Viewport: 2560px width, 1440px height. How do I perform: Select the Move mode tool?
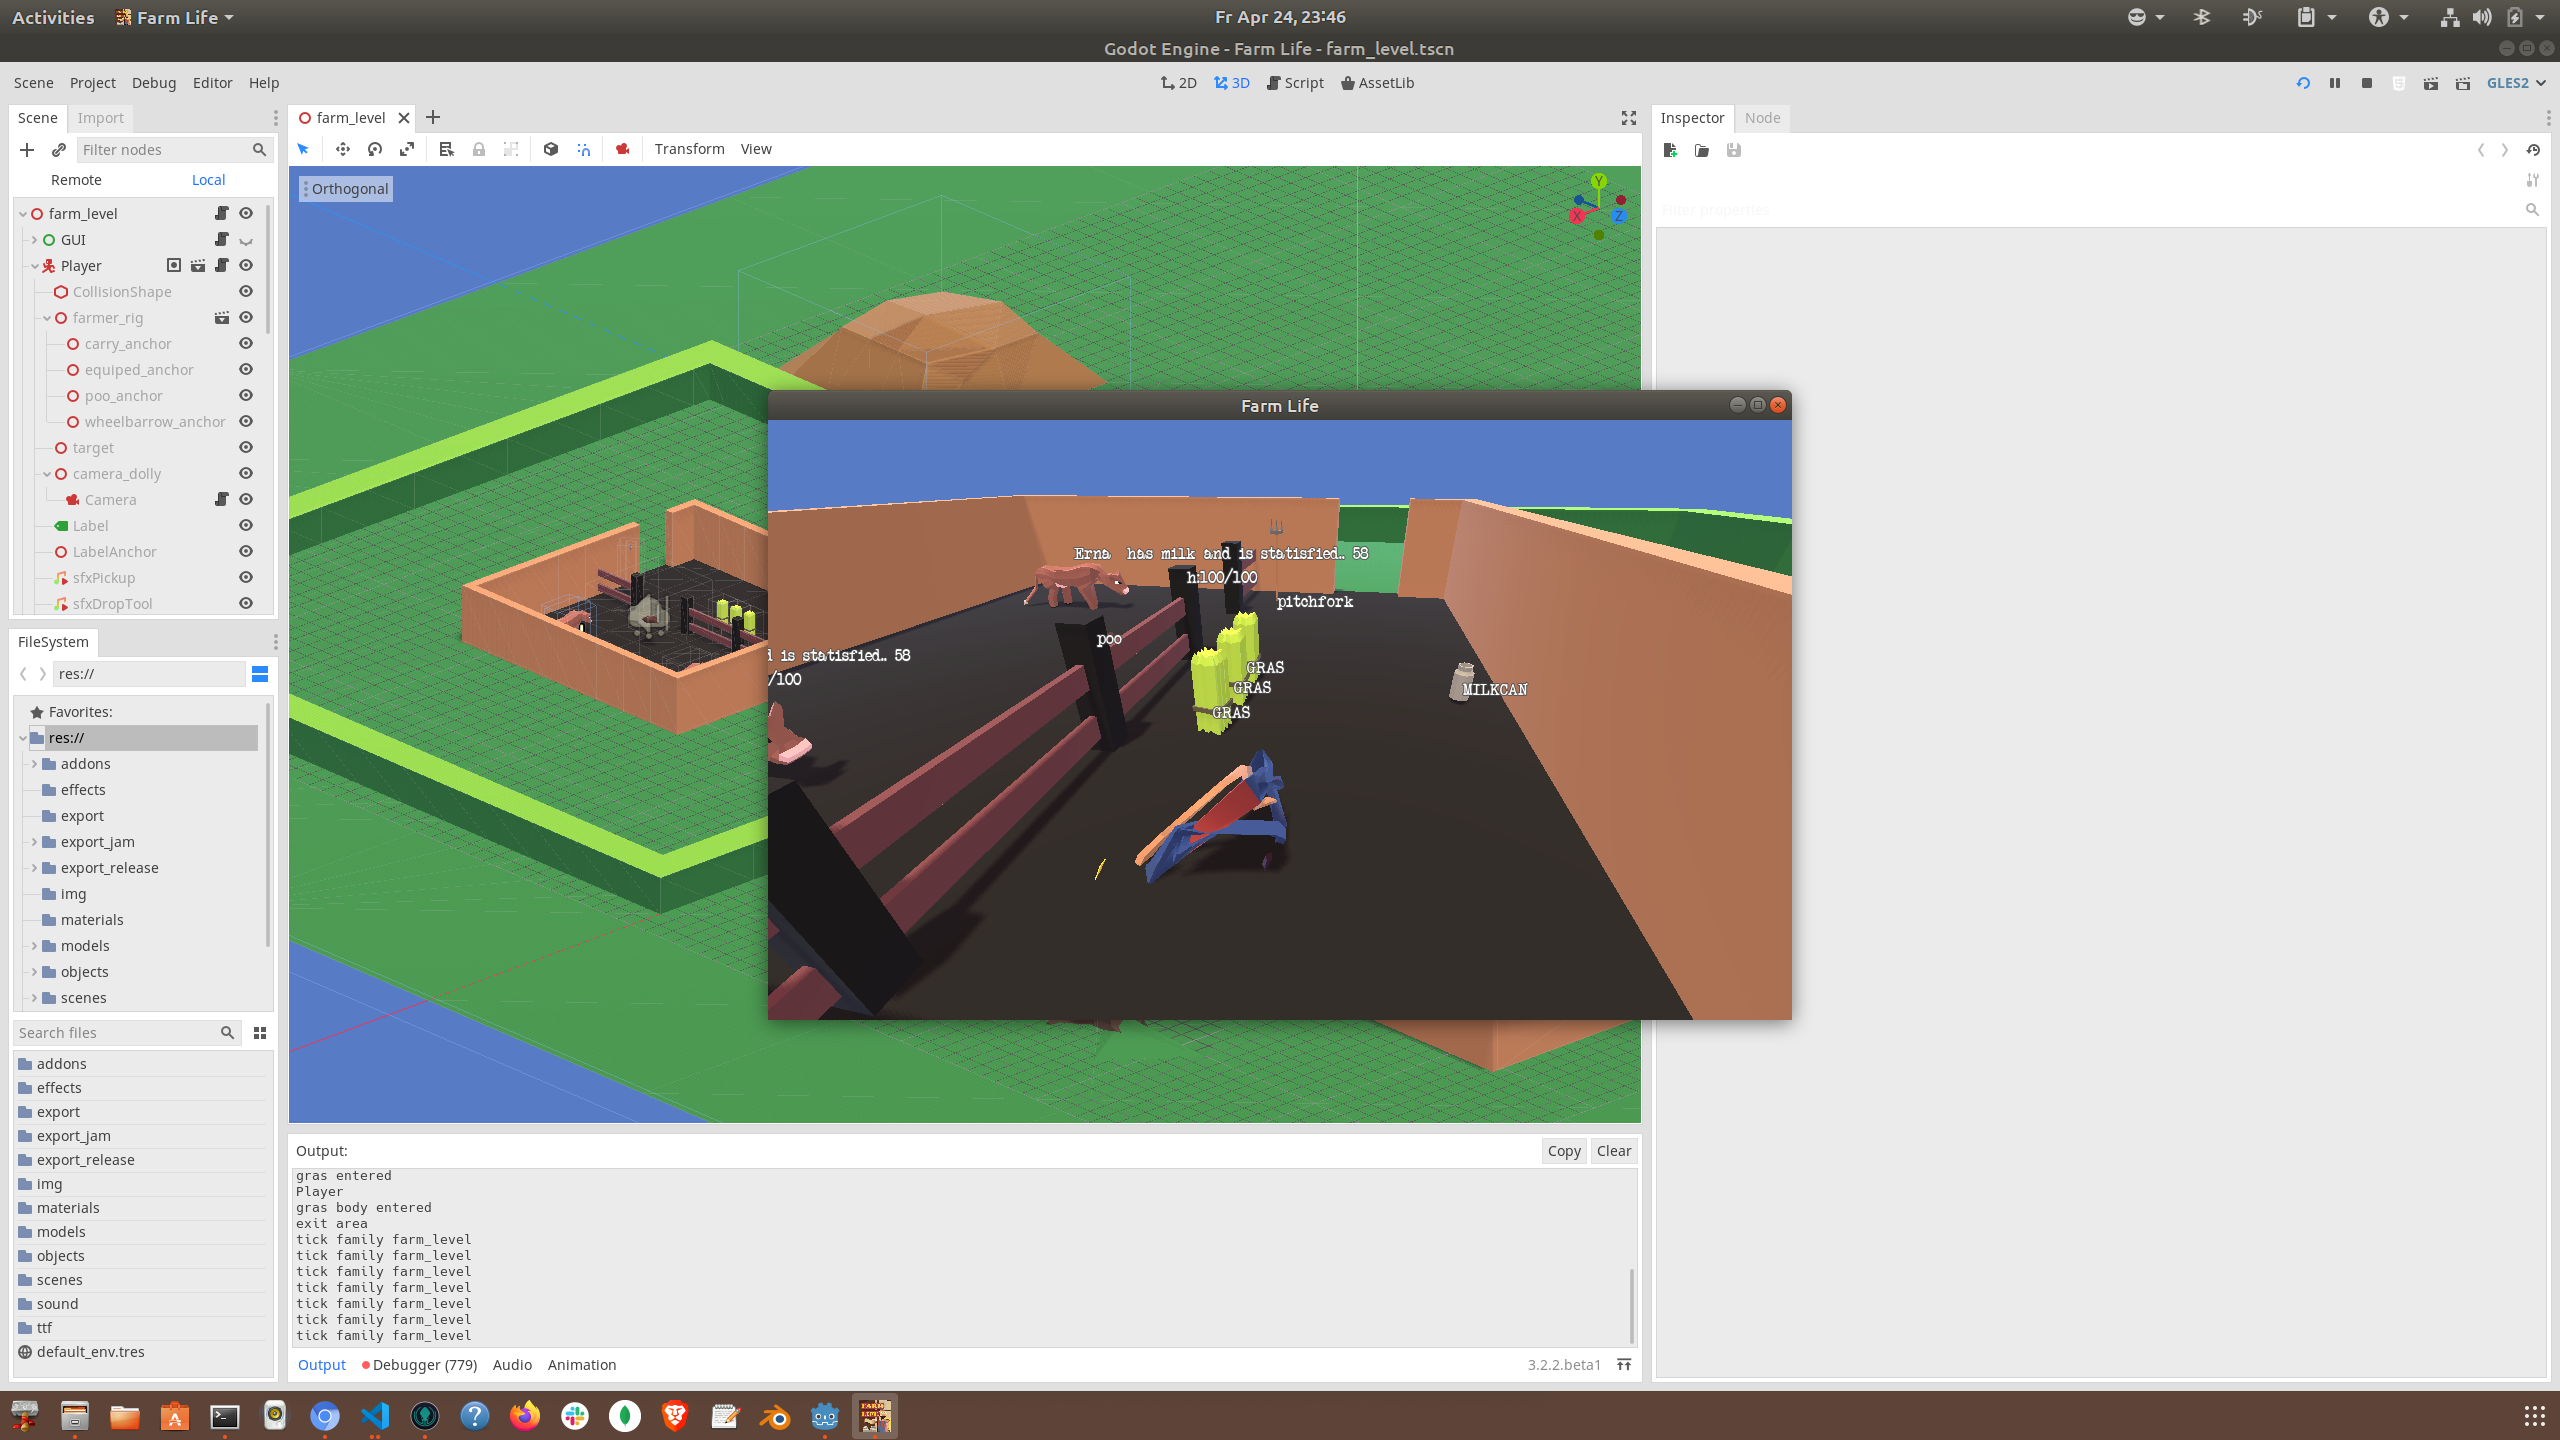click(x=343, y=149)
